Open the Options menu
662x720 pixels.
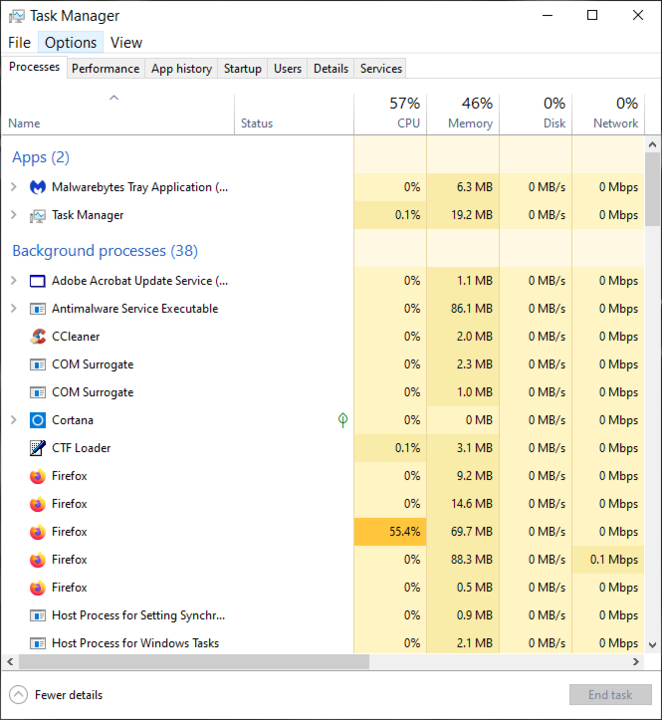point(71,43)
